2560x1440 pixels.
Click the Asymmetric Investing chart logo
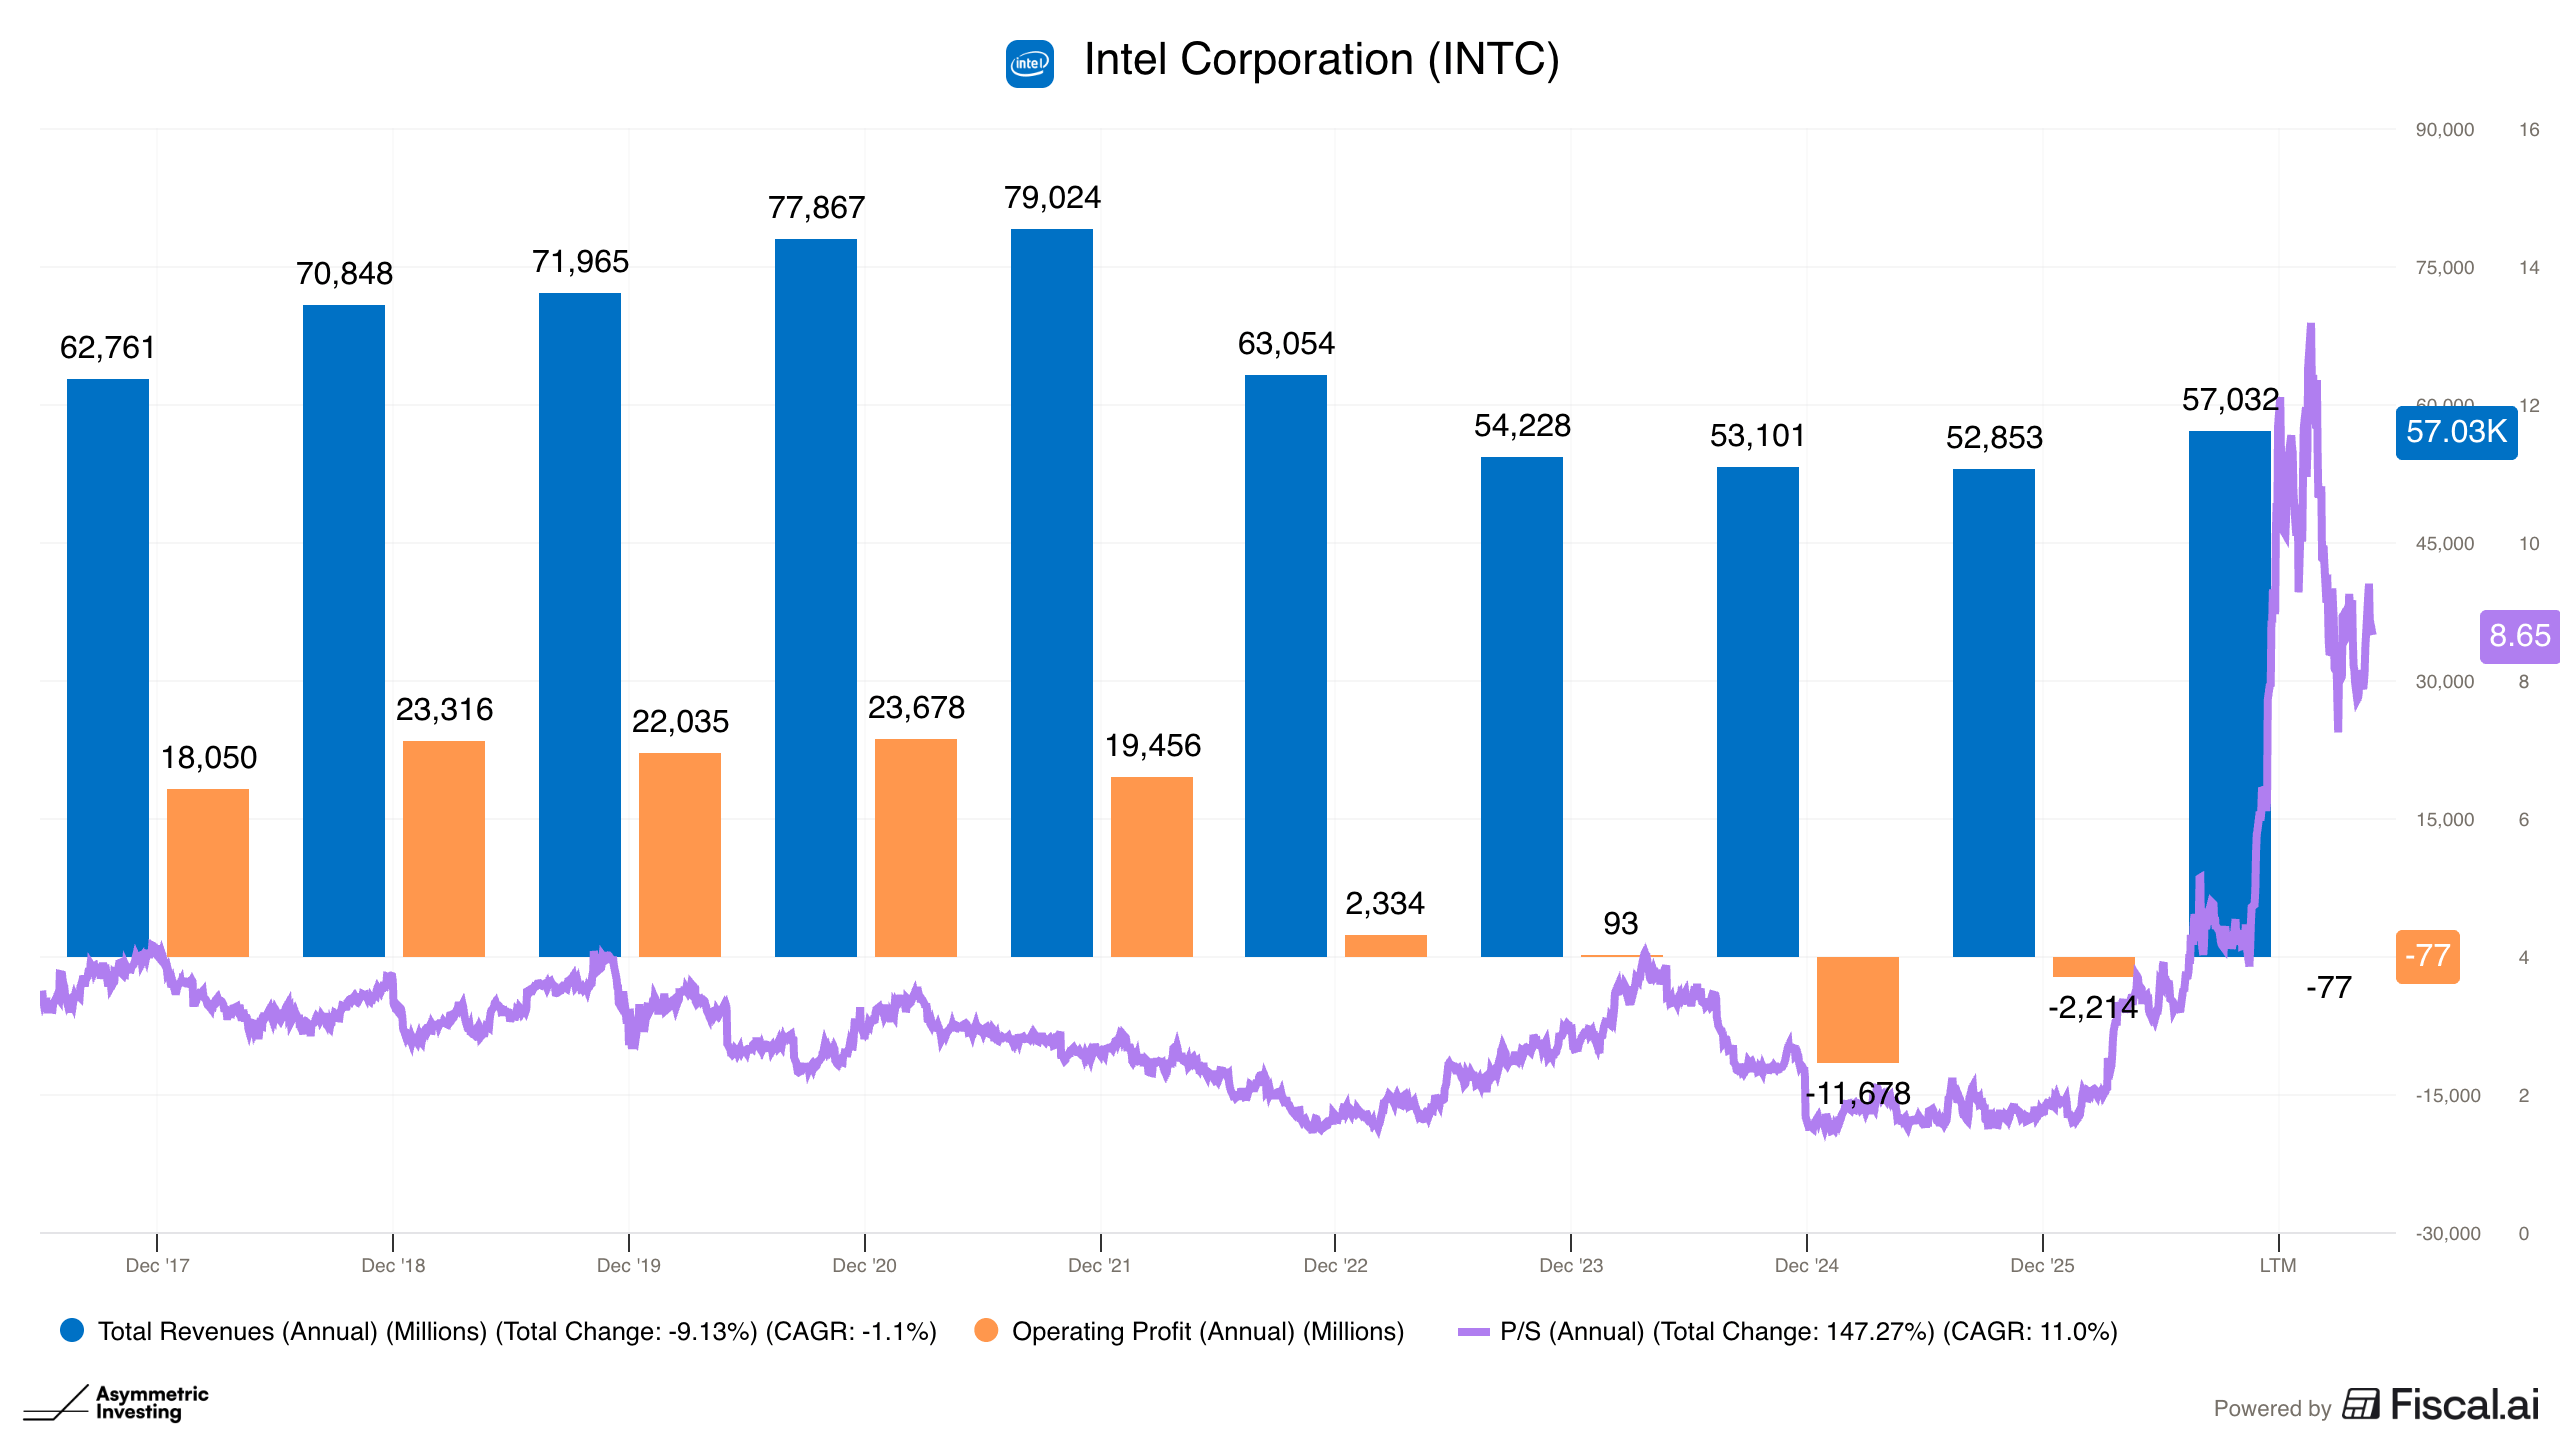pyautogui.click(x=116, y=1402)
